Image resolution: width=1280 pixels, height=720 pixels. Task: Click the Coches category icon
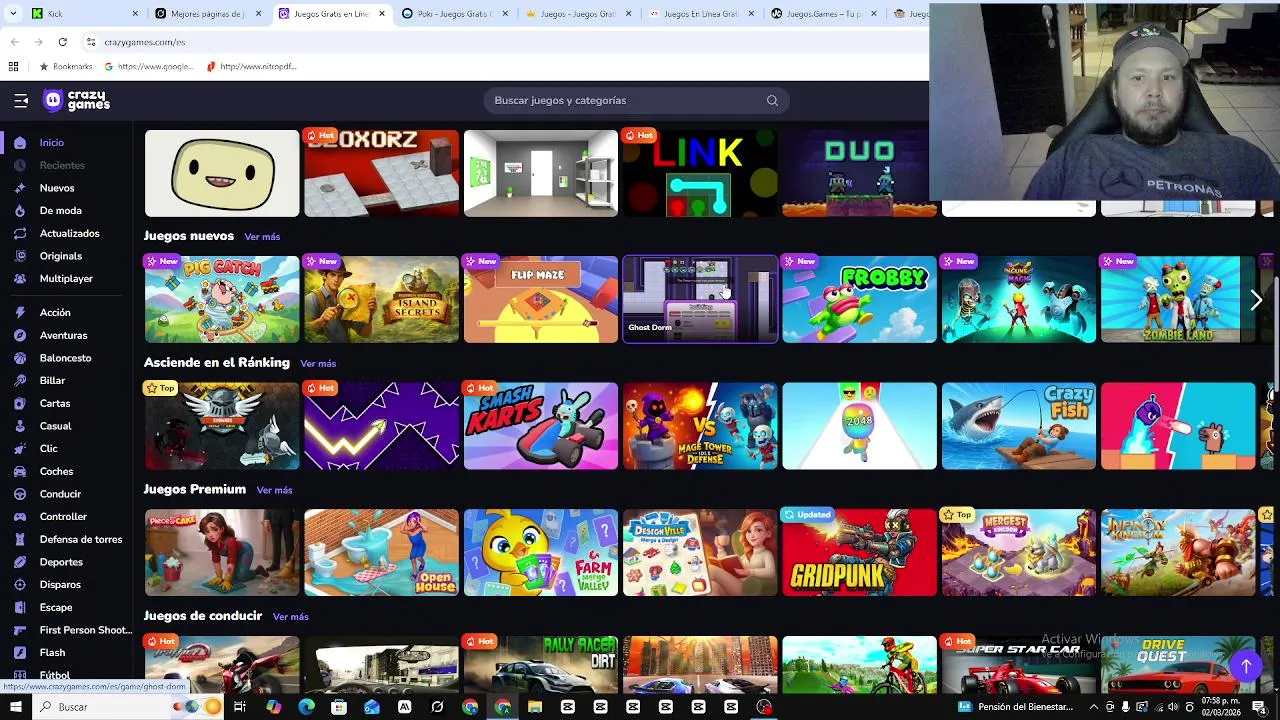(x=20, y=471)
